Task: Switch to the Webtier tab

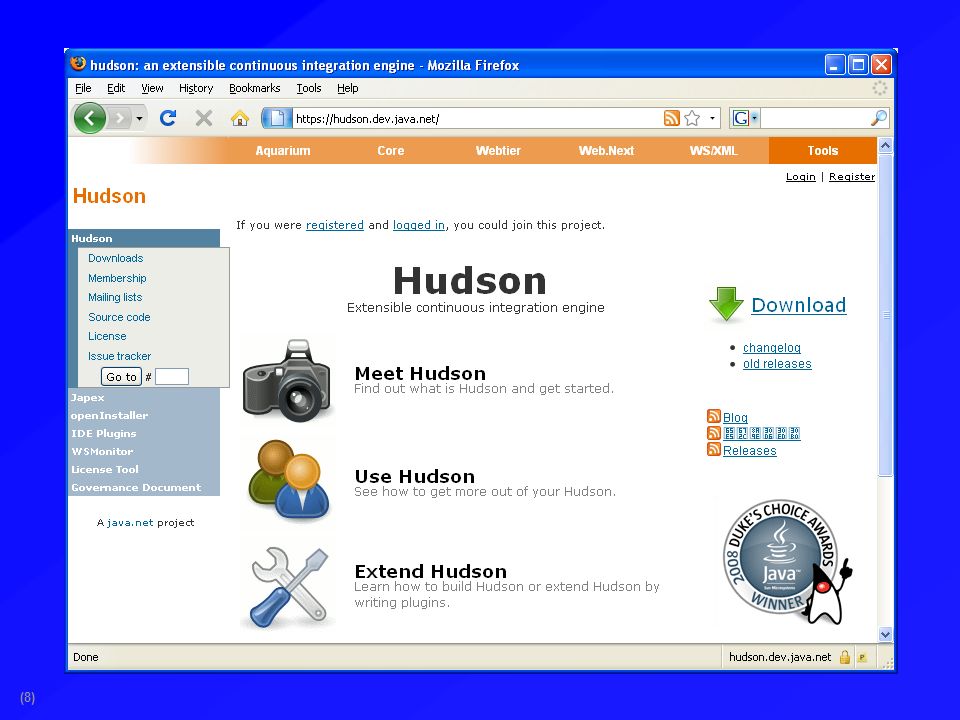Action: 498,151
